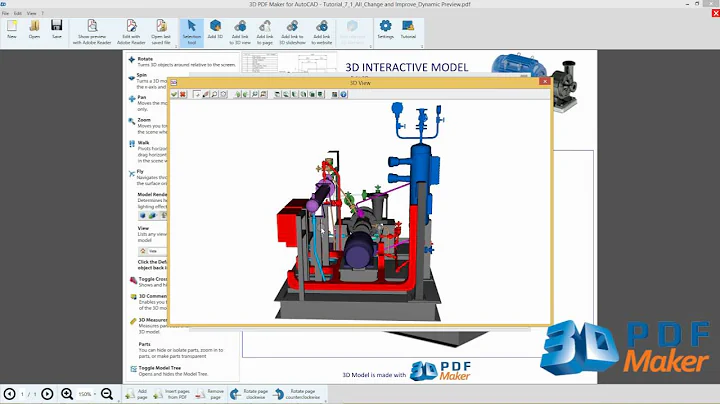Image resolution: width=720 pixels, height=404 pixels.
Task: Open the View menu
Action: pos(31,13)
